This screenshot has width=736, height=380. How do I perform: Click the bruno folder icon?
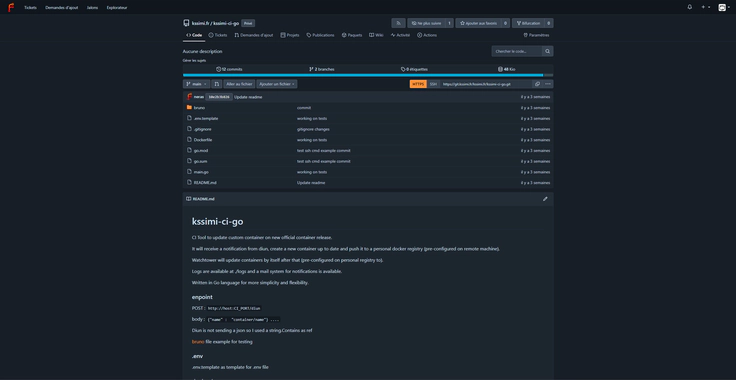click(189, 107)
